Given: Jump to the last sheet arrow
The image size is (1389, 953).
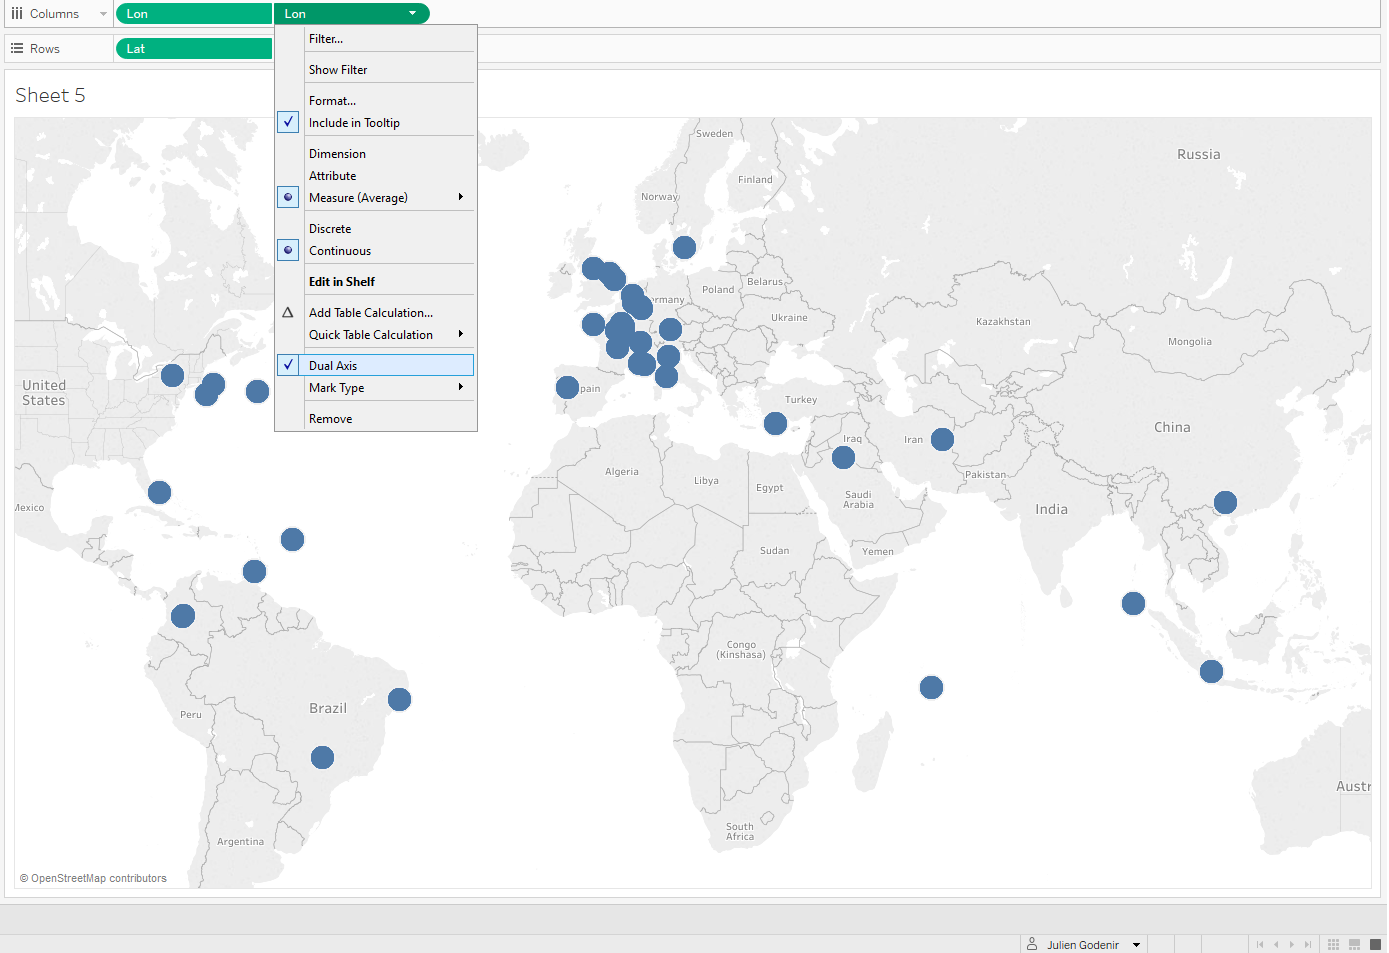Looking at the screenshot, I should click(x=1308, y=945).
